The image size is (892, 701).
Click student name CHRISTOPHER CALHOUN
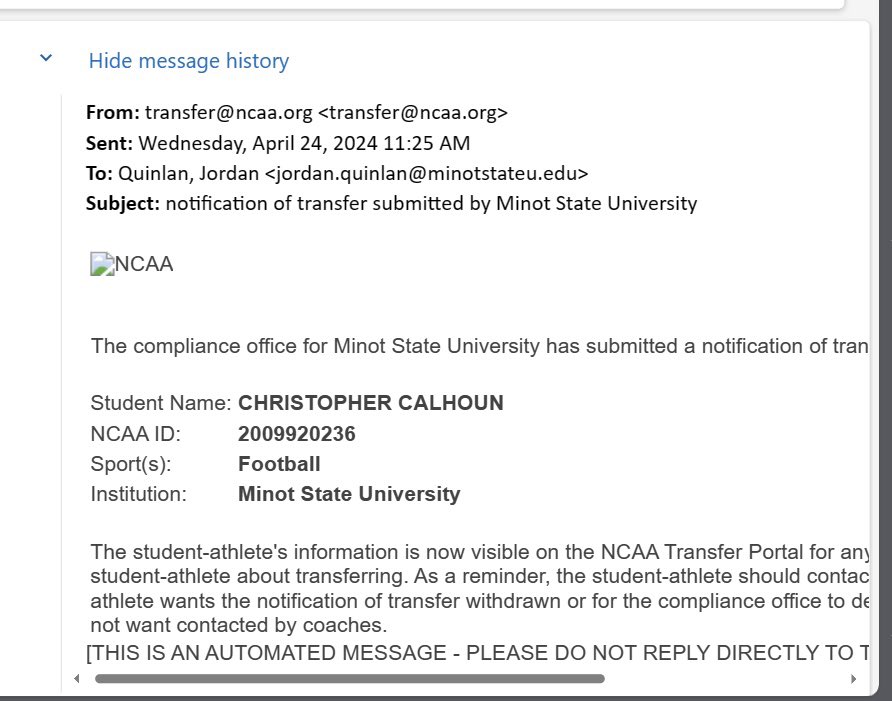click(371, 403)
